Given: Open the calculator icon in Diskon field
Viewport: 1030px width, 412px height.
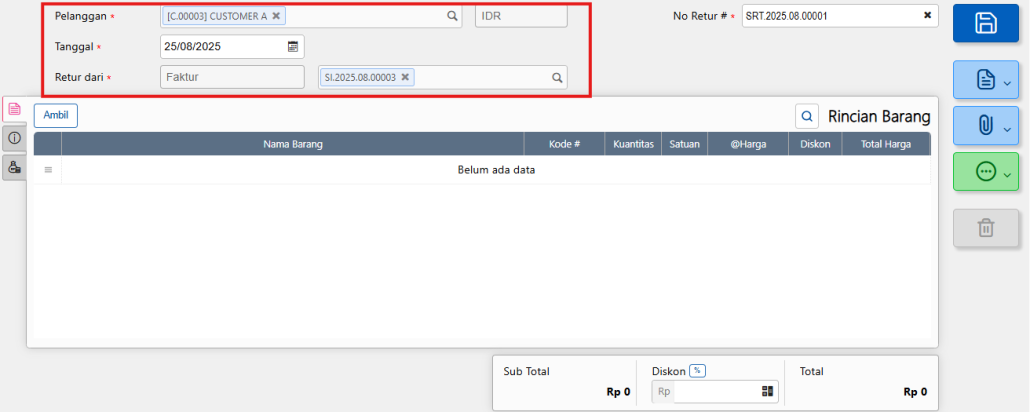Looking at the screenshot, I should [767, 392].
